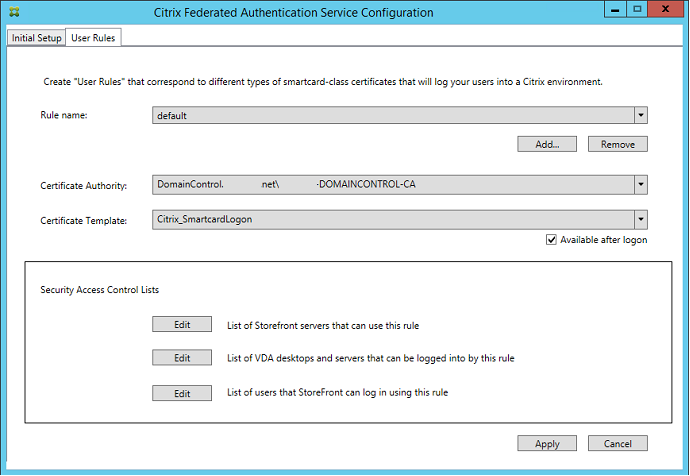Apply the user rule changes

pos(547,443)
